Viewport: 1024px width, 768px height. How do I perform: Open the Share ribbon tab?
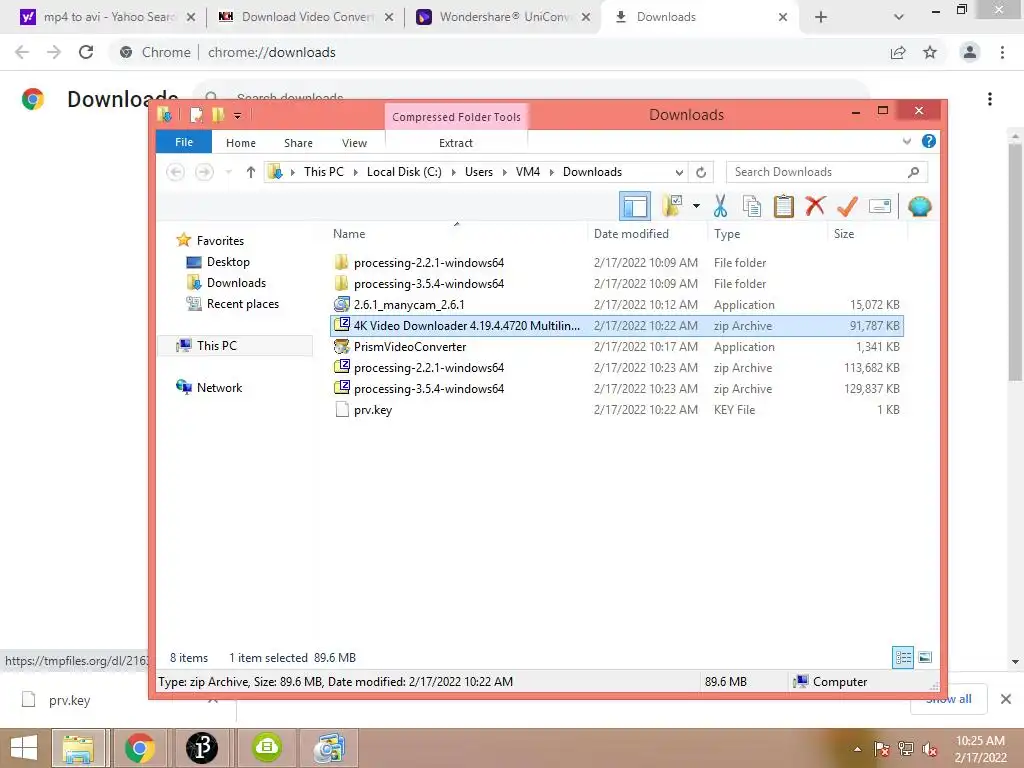(298, 143)
